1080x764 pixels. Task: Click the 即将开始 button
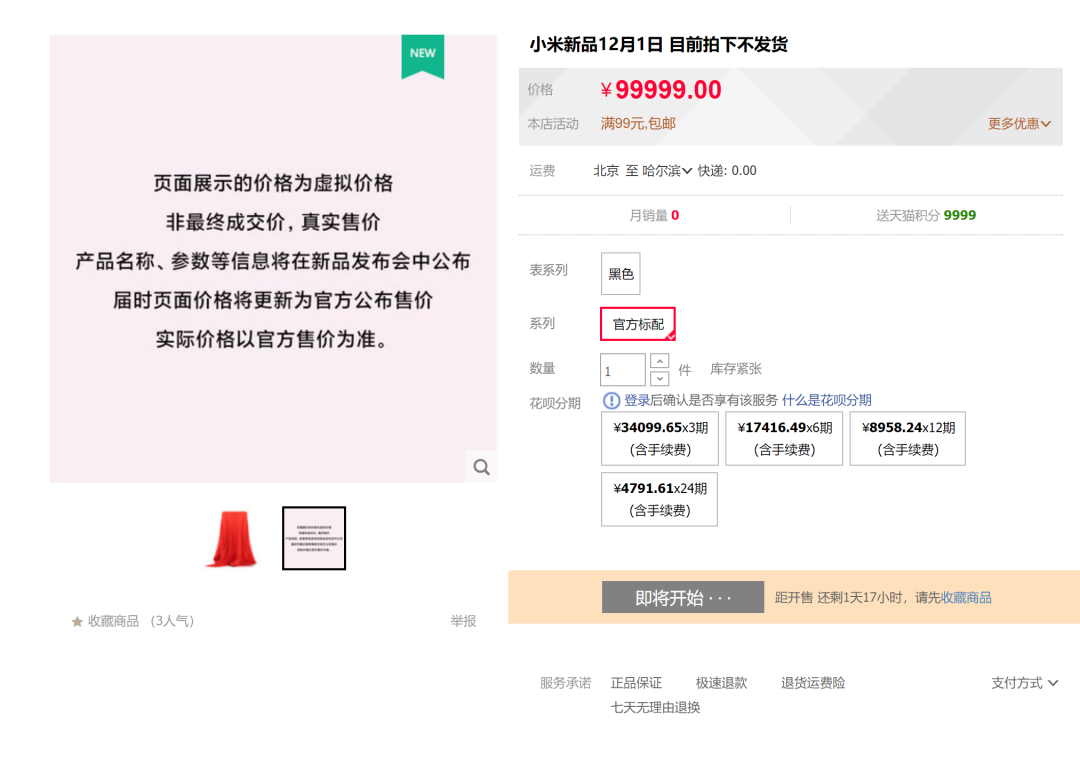click(683, 597)
